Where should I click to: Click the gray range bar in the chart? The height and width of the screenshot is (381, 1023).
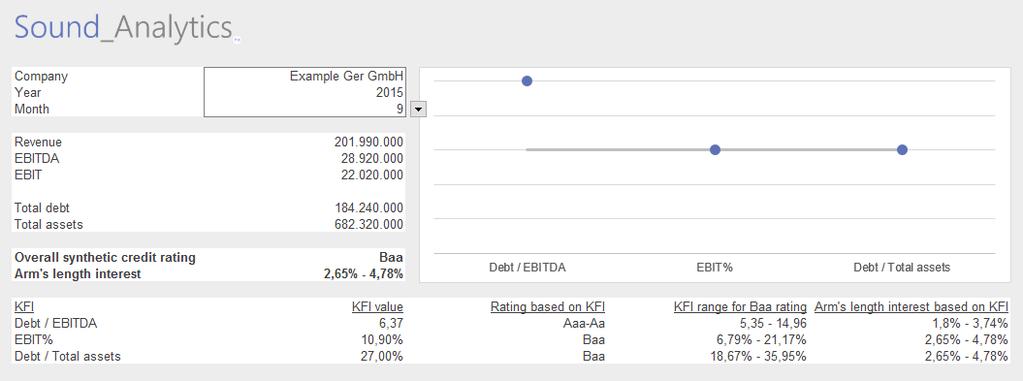tap(714, 150)
